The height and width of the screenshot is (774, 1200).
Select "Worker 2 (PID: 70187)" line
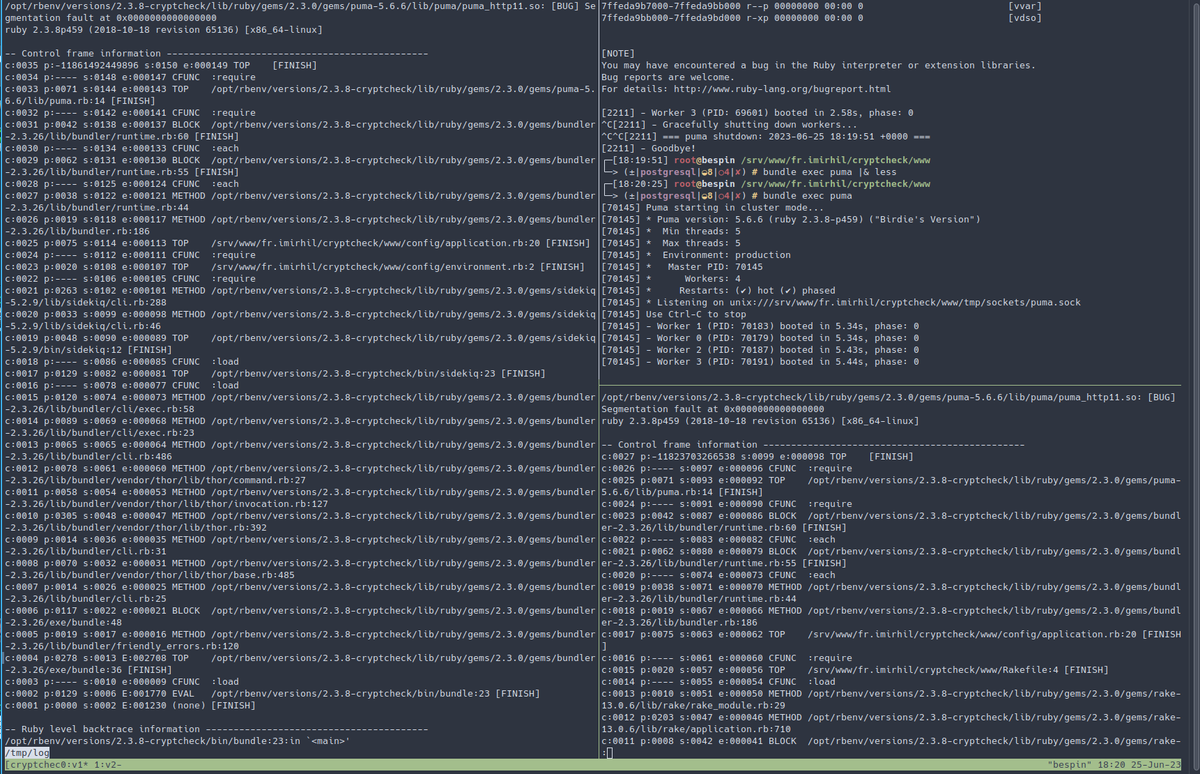pos(760,350)
